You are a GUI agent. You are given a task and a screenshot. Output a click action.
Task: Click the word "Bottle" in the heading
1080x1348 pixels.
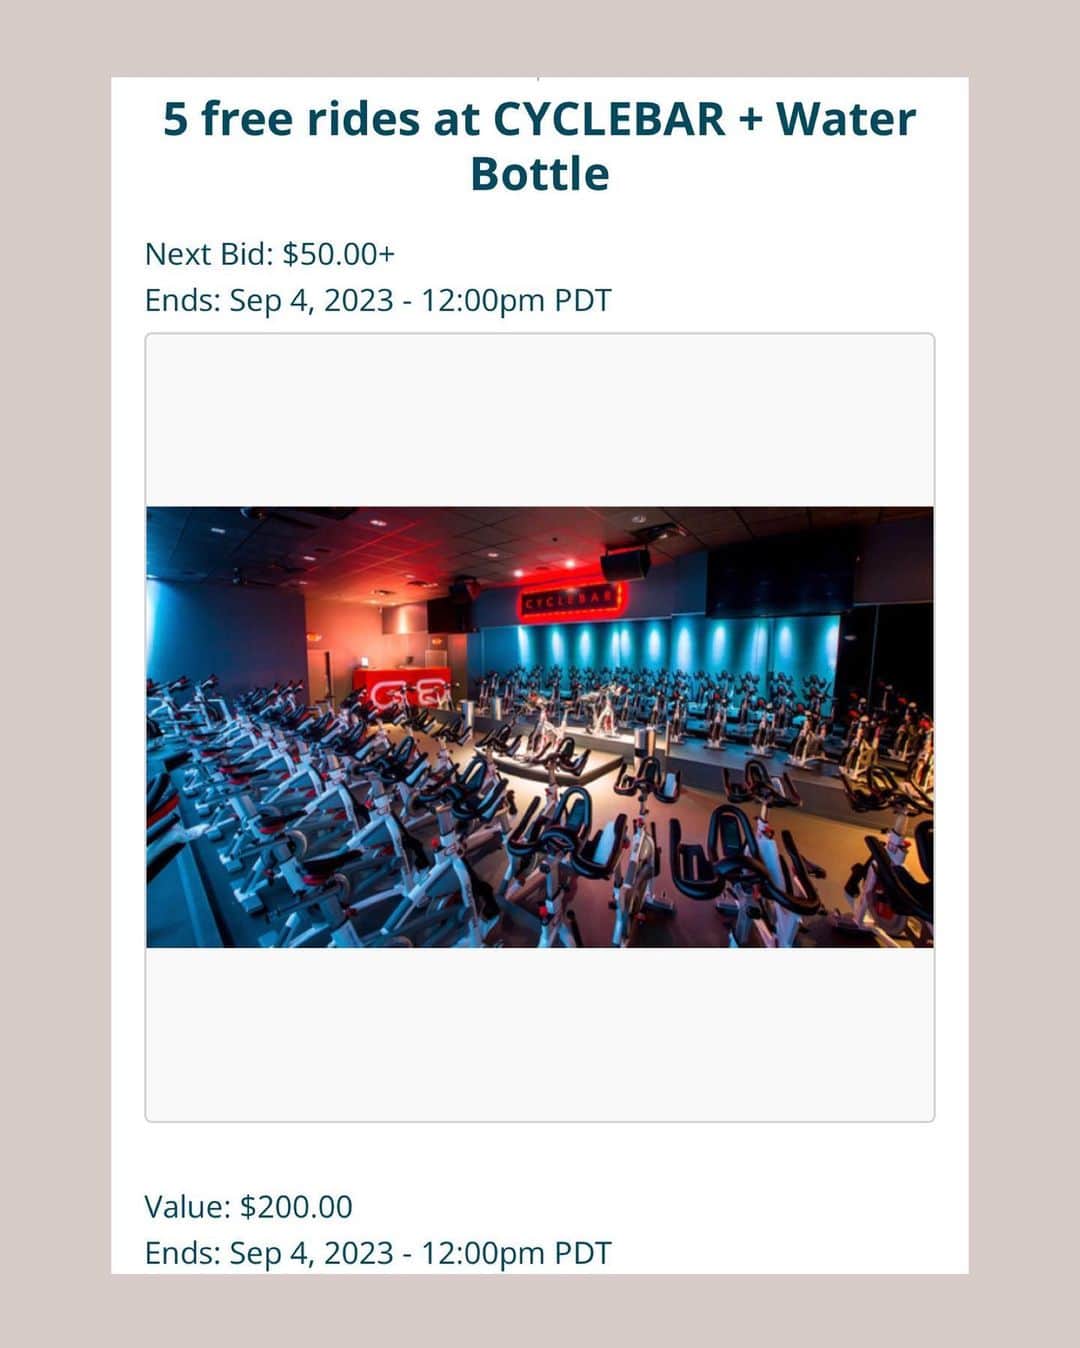[x=540, y=174]
